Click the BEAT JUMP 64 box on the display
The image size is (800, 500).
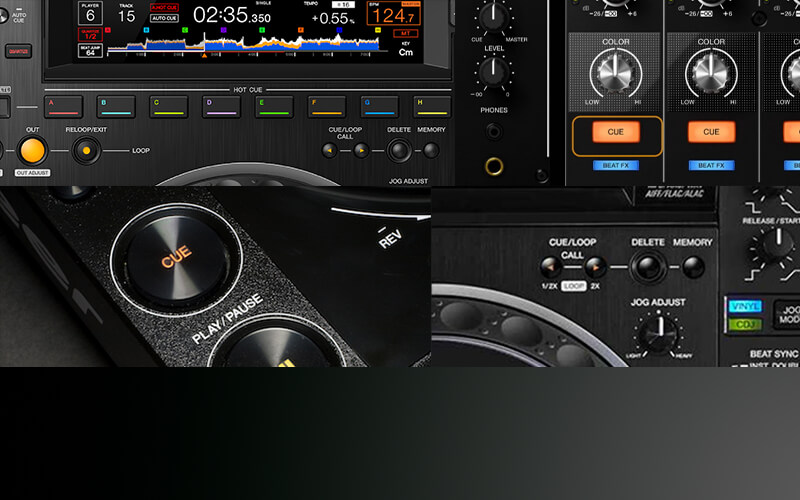click(x=90, y=50)
